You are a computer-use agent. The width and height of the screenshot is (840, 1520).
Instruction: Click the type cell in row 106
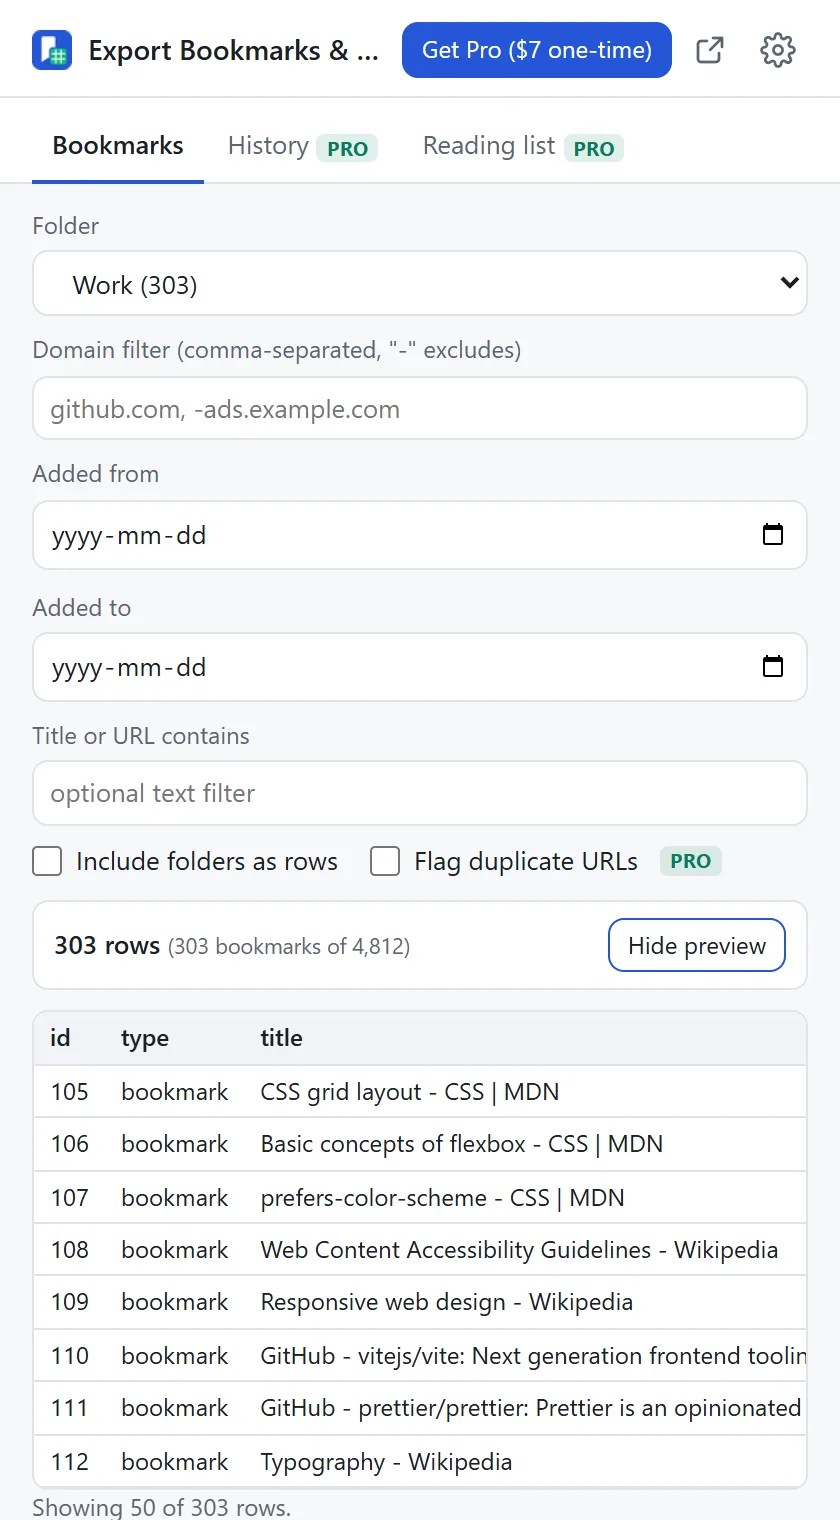coord(175,1144)
